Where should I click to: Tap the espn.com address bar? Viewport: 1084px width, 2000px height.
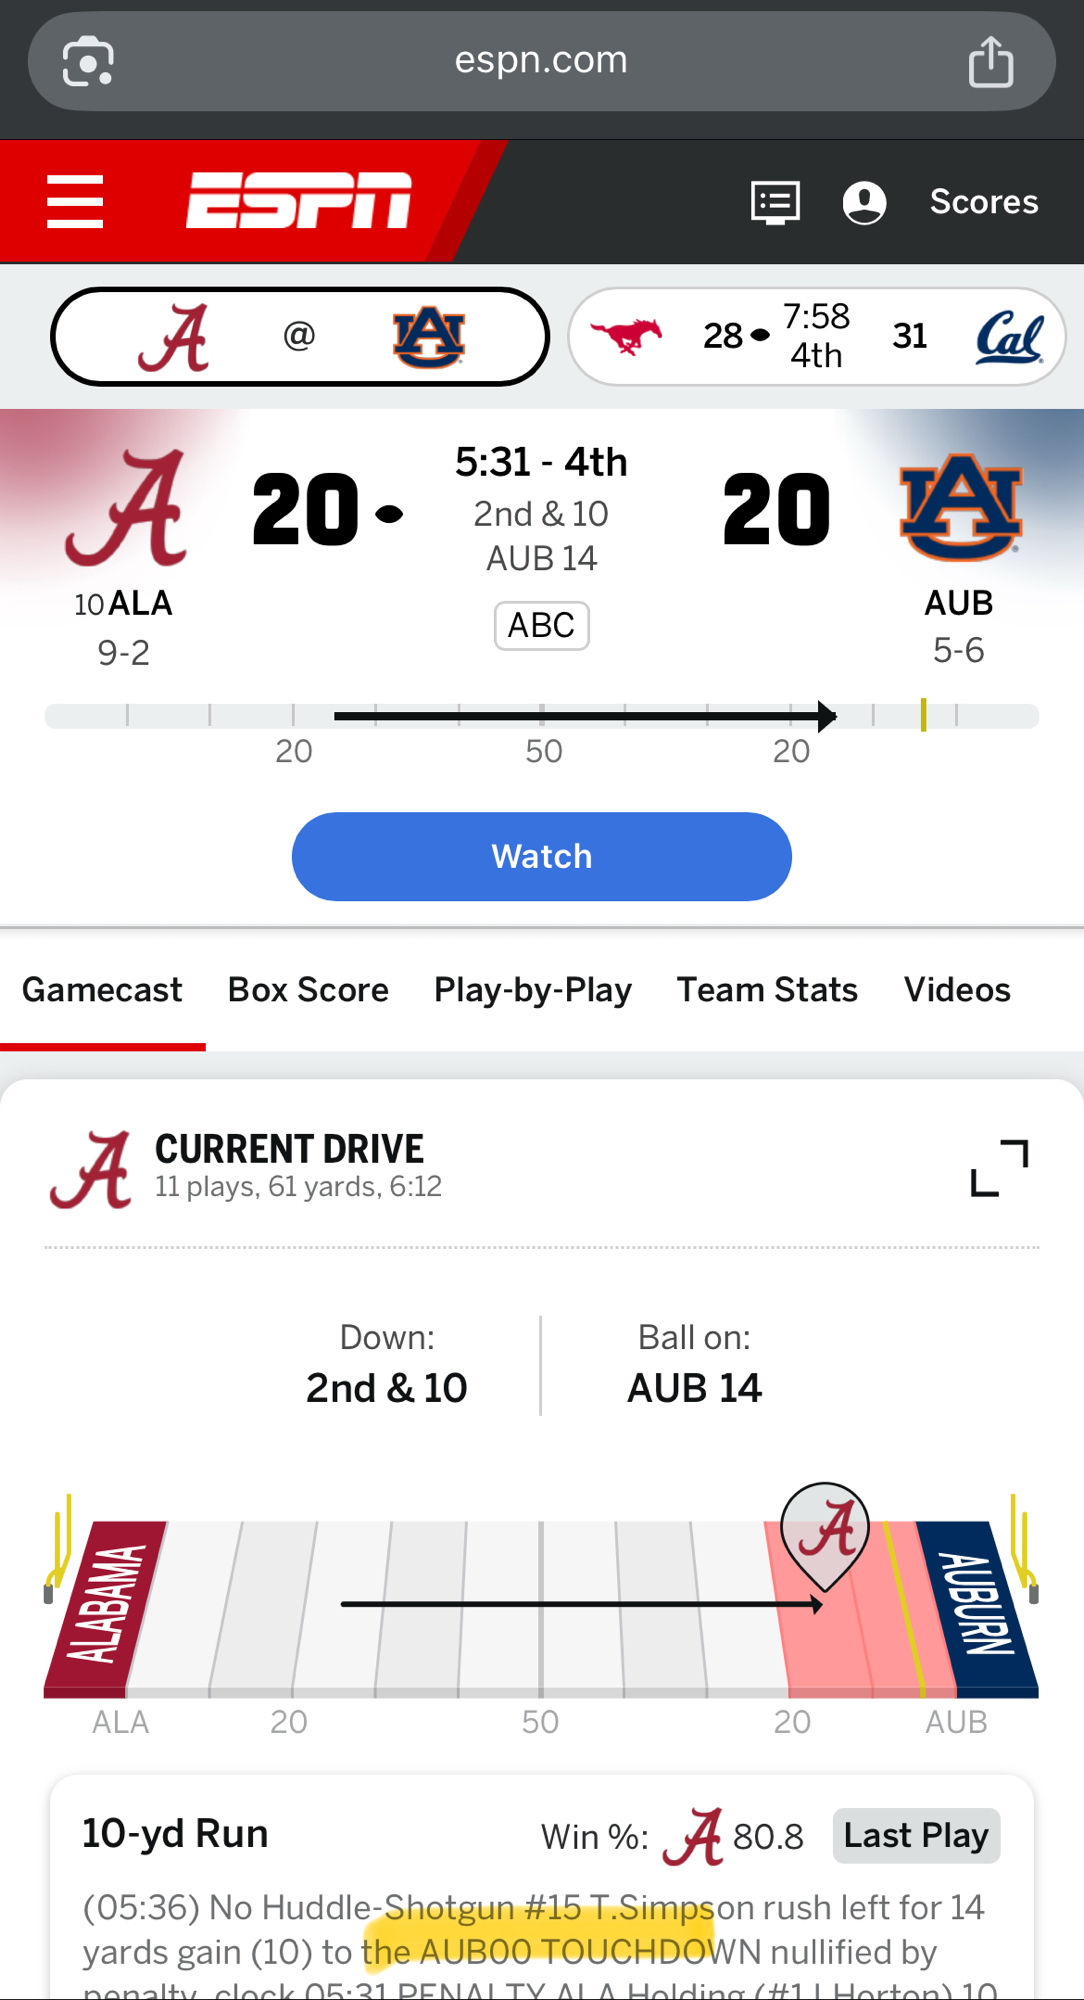coord(541,61)
